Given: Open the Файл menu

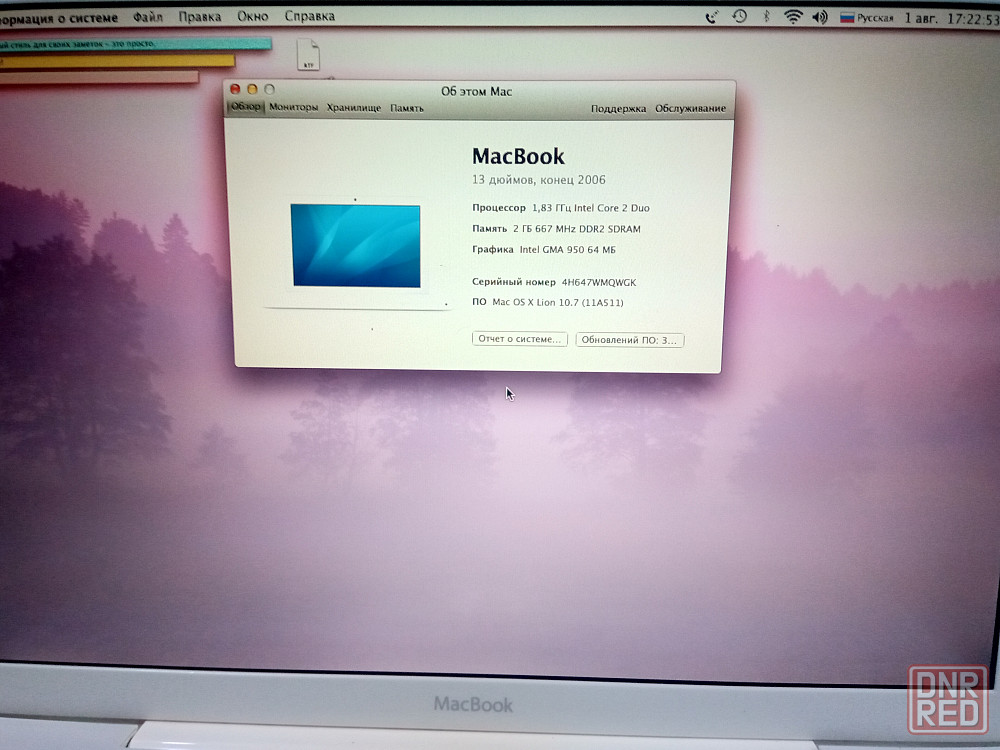Looking at the screenshot, I should tap(147, 17).
